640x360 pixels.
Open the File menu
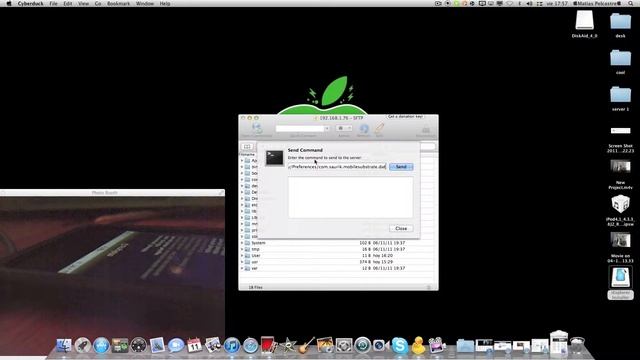53,3
